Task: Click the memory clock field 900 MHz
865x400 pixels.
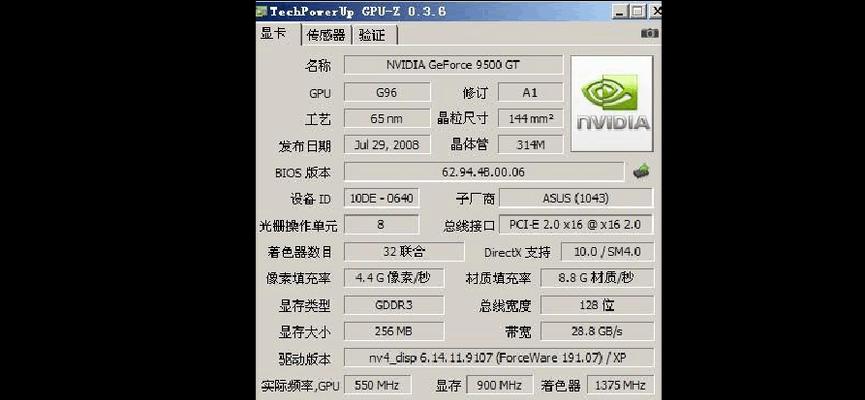Action: tap(500, 385)
